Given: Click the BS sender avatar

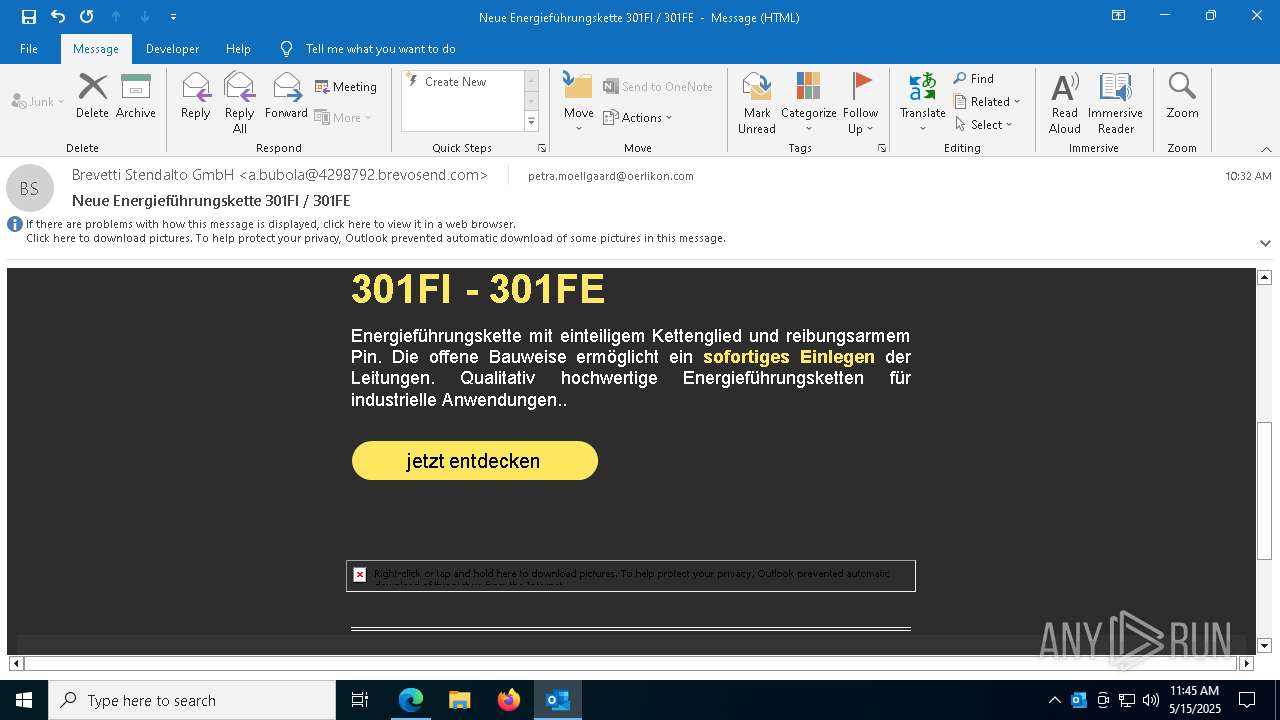Looking at the screenshot, I should tap(29, 188).
